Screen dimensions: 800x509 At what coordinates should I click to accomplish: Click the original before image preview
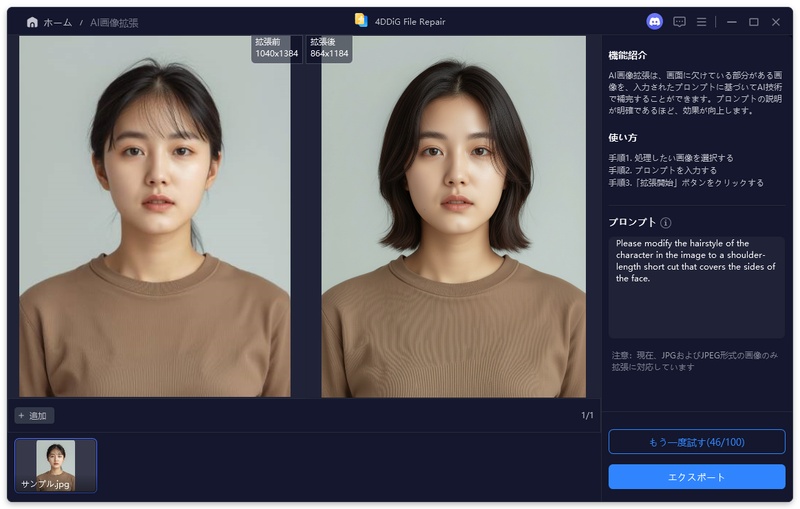click(155, 216)
